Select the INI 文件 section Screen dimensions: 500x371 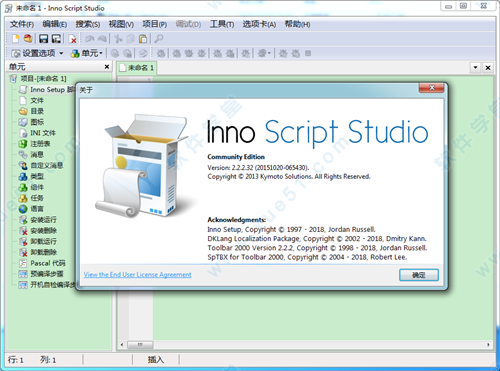tap(43, 133)
